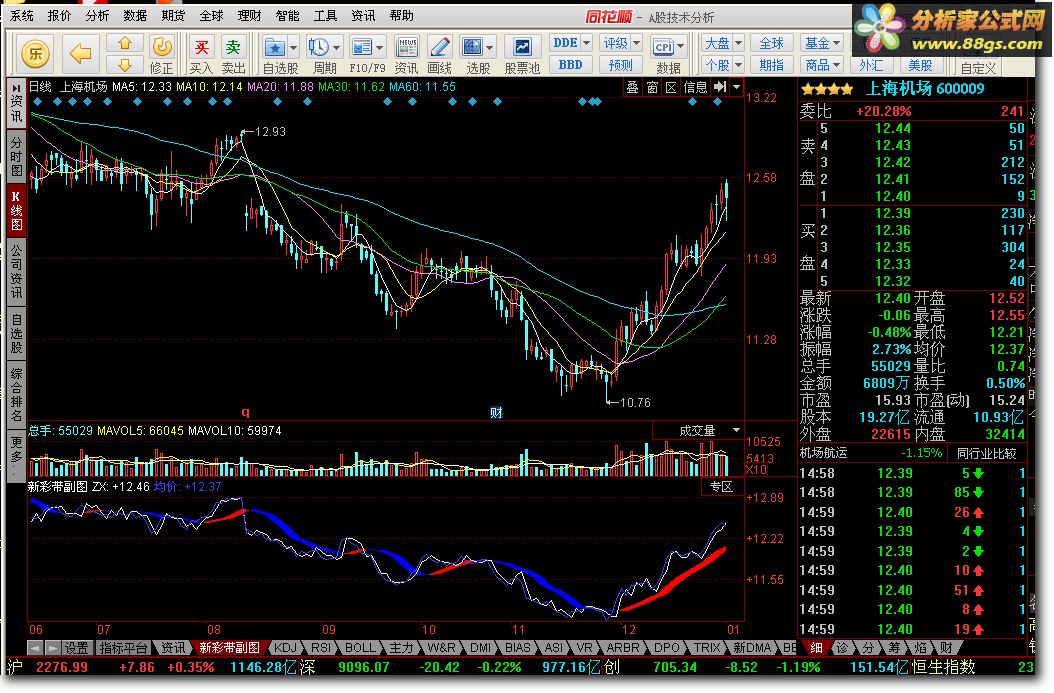Click the 财 finance marker on chart
The width and height of the screenshot is (1054, 693).
[x=496, y=413]
